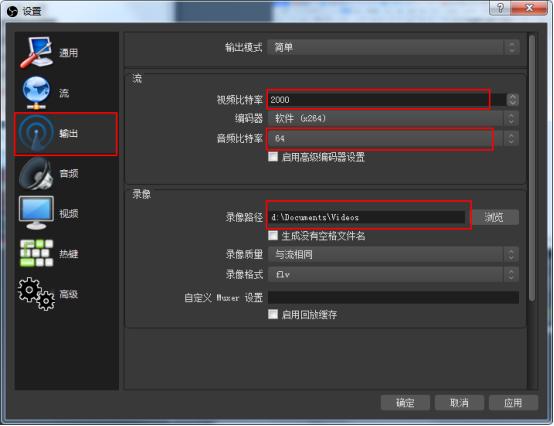Screen dimensions: 554x426
Task: Click the 录像路径 path input field
Action: point(366,217)
